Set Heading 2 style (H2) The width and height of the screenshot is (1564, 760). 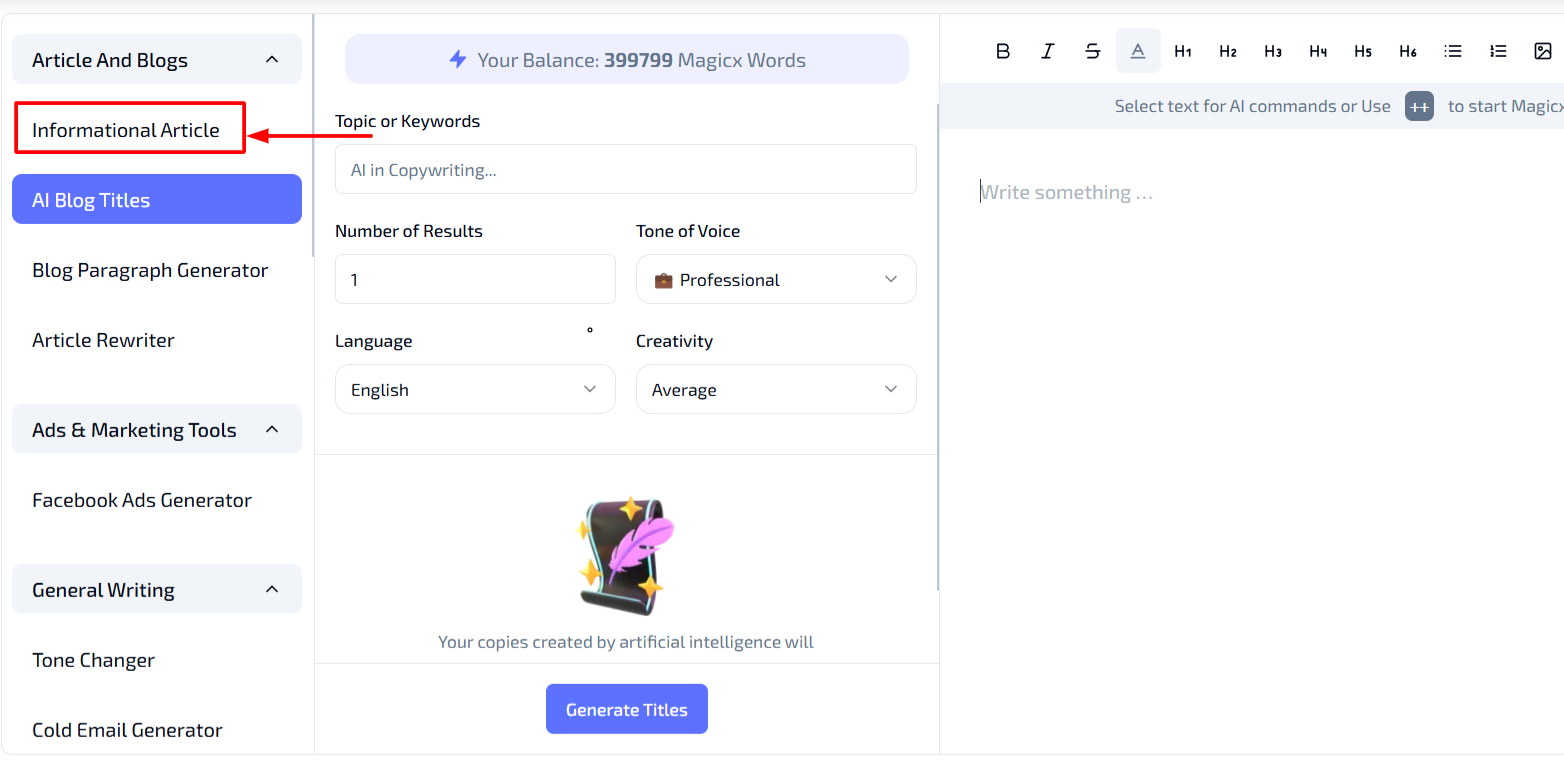pos(1228,51)
